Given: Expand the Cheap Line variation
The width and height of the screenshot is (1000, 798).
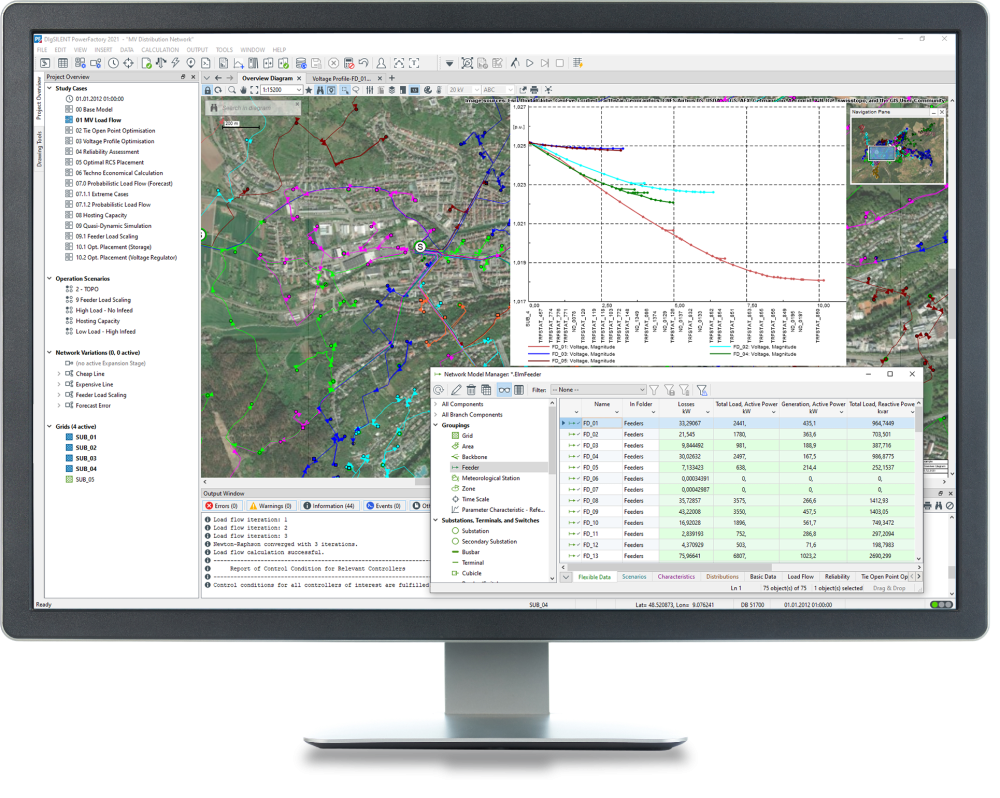Looking at the screenshot, I should tap(59, 374).
